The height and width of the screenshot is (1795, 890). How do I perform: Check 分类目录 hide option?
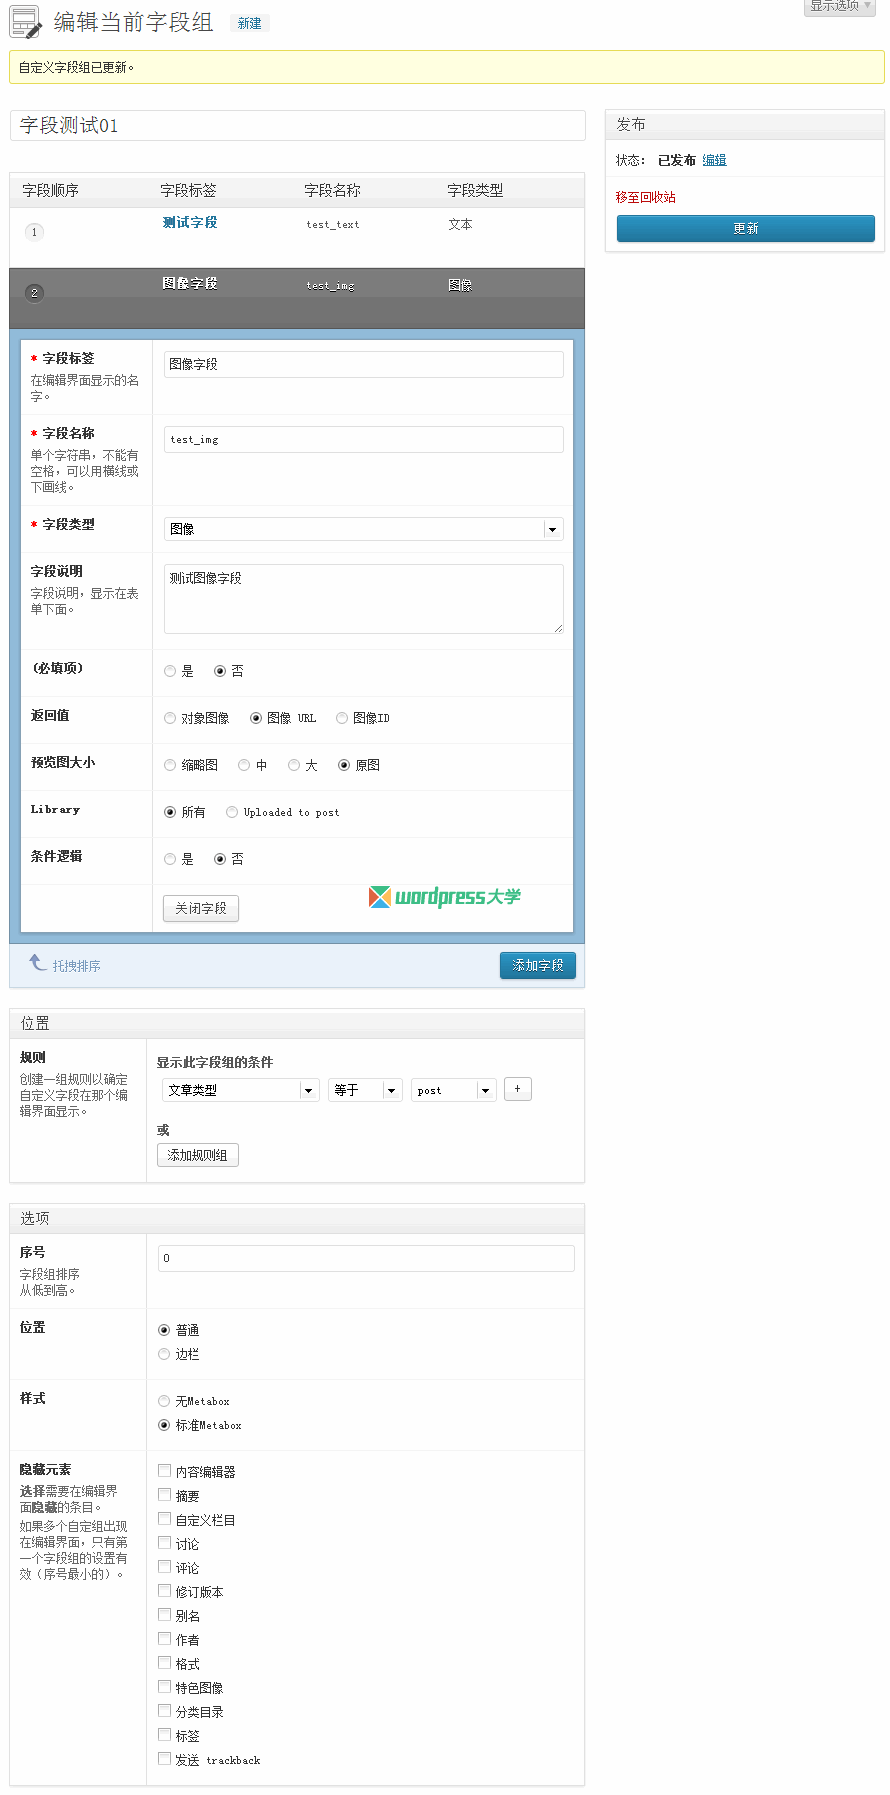164,1711
